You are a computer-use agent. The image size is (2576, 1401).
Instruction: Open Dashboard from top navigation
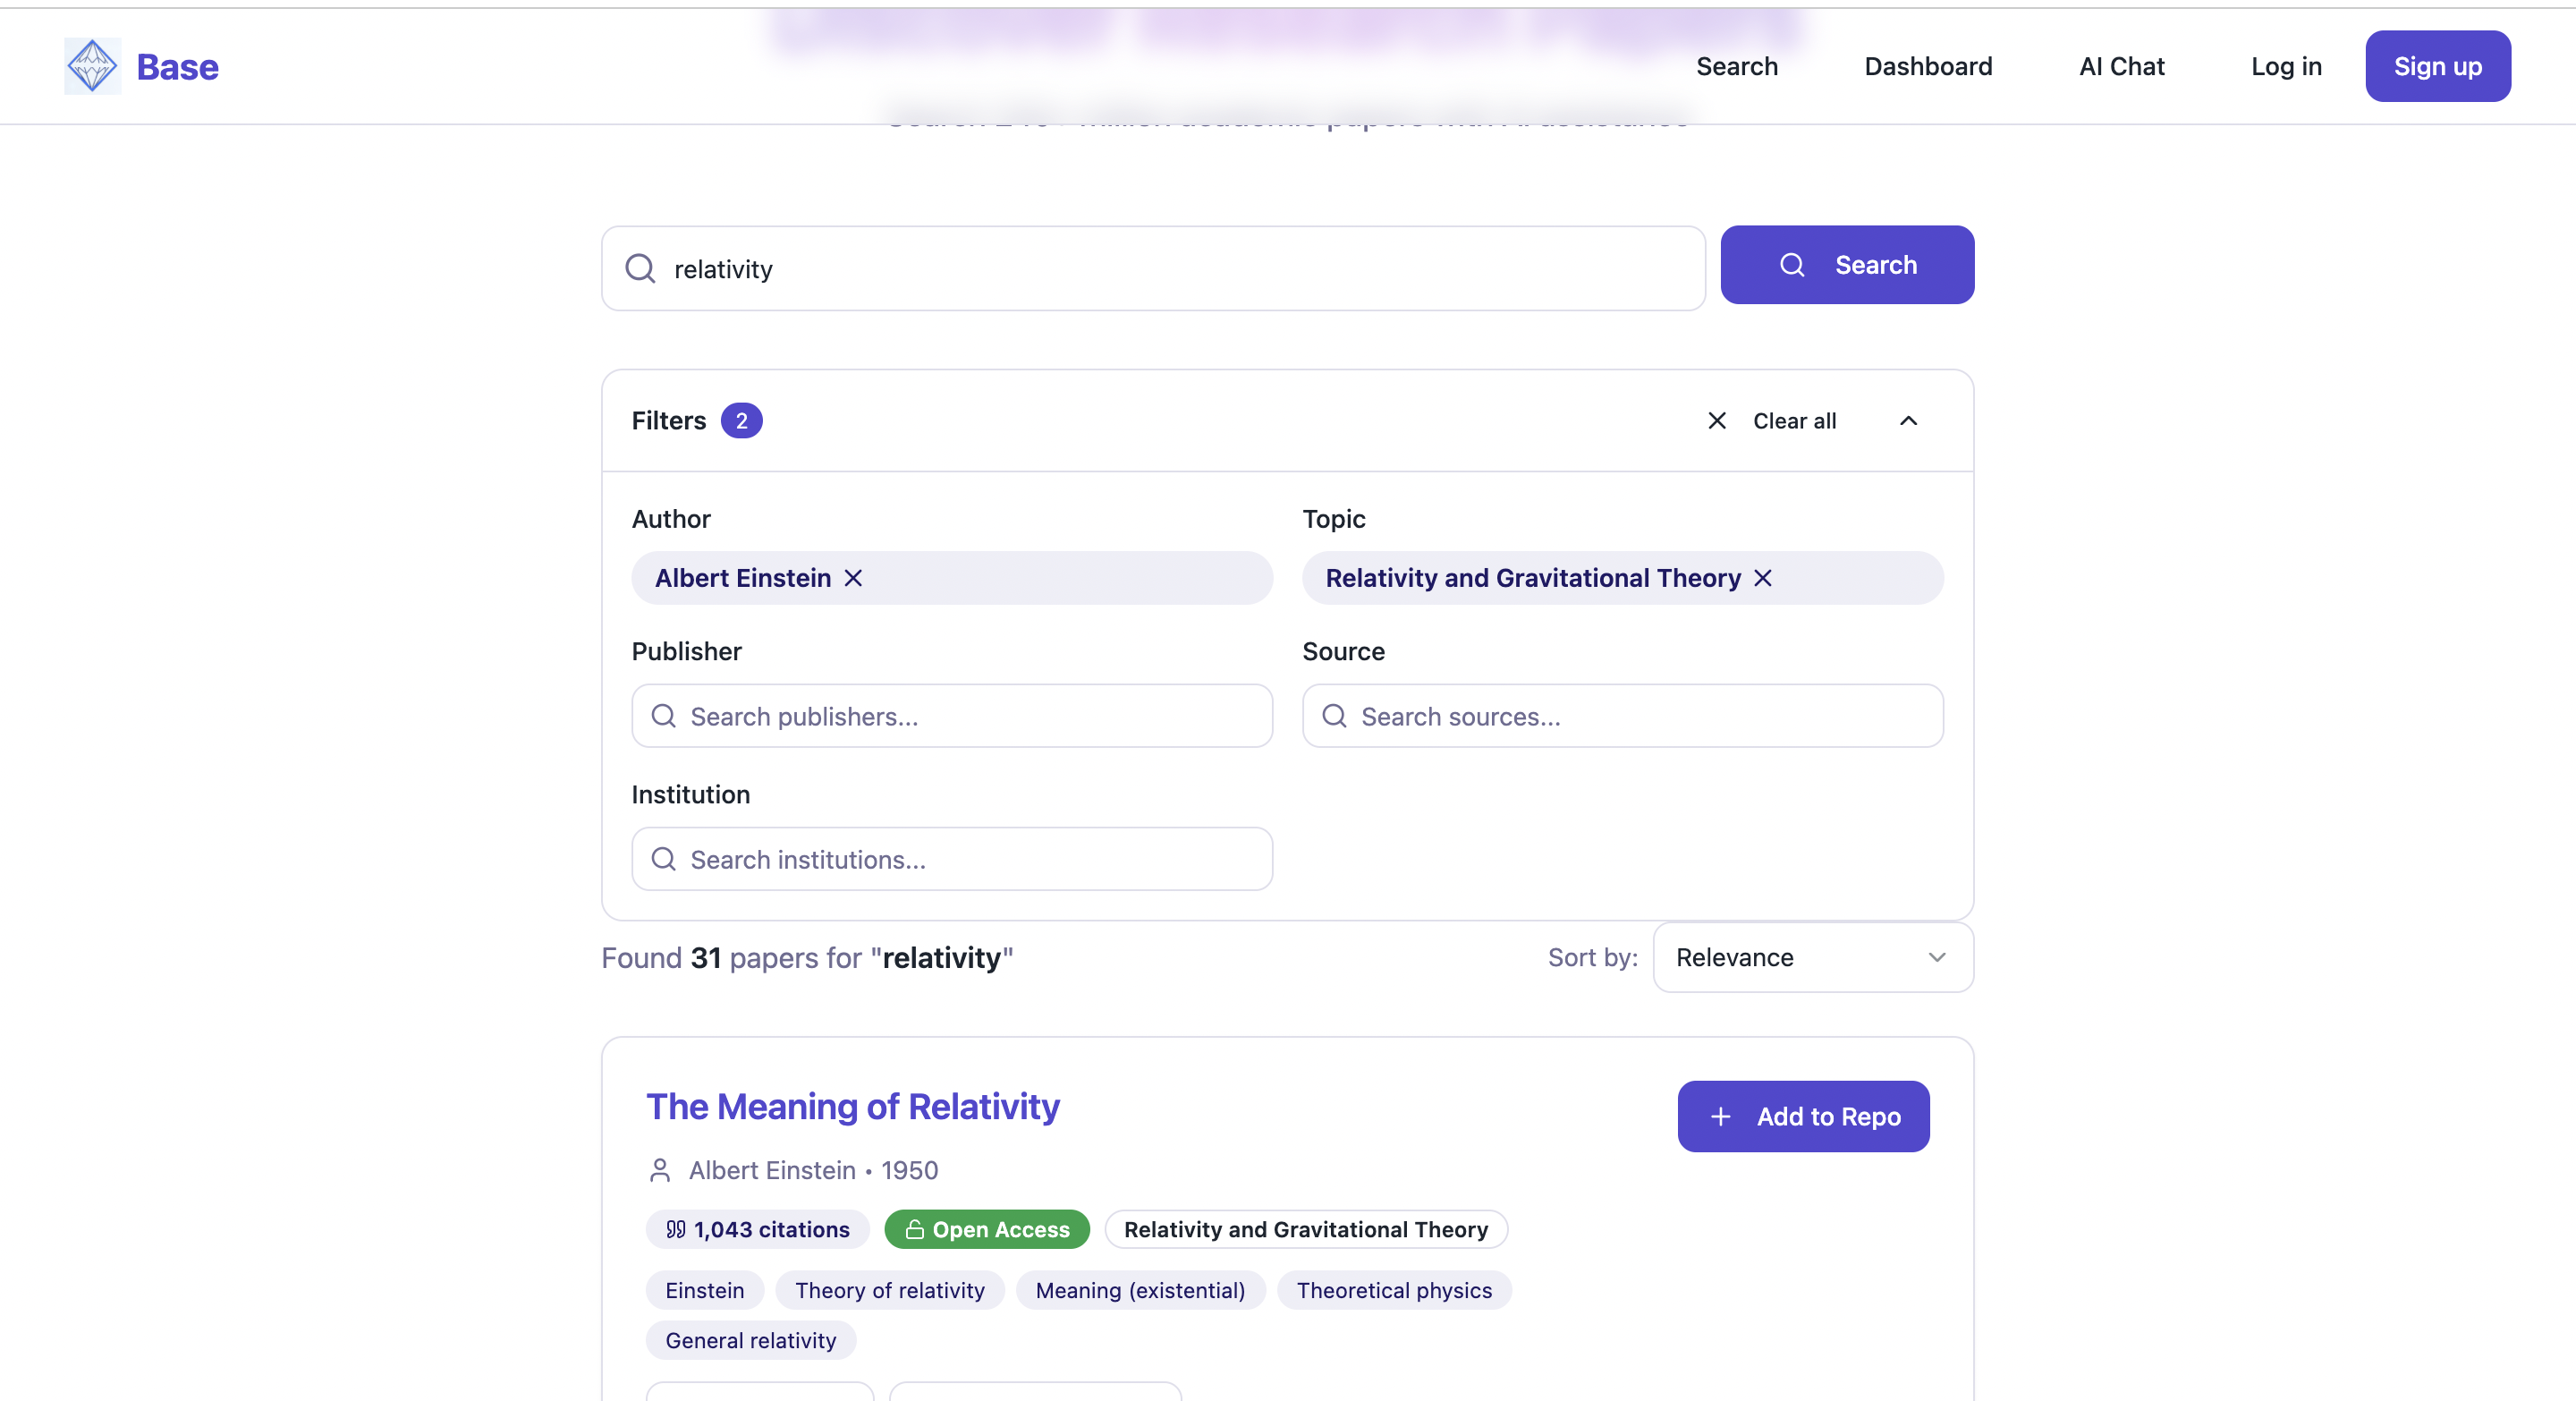(x=1928, y=66)
